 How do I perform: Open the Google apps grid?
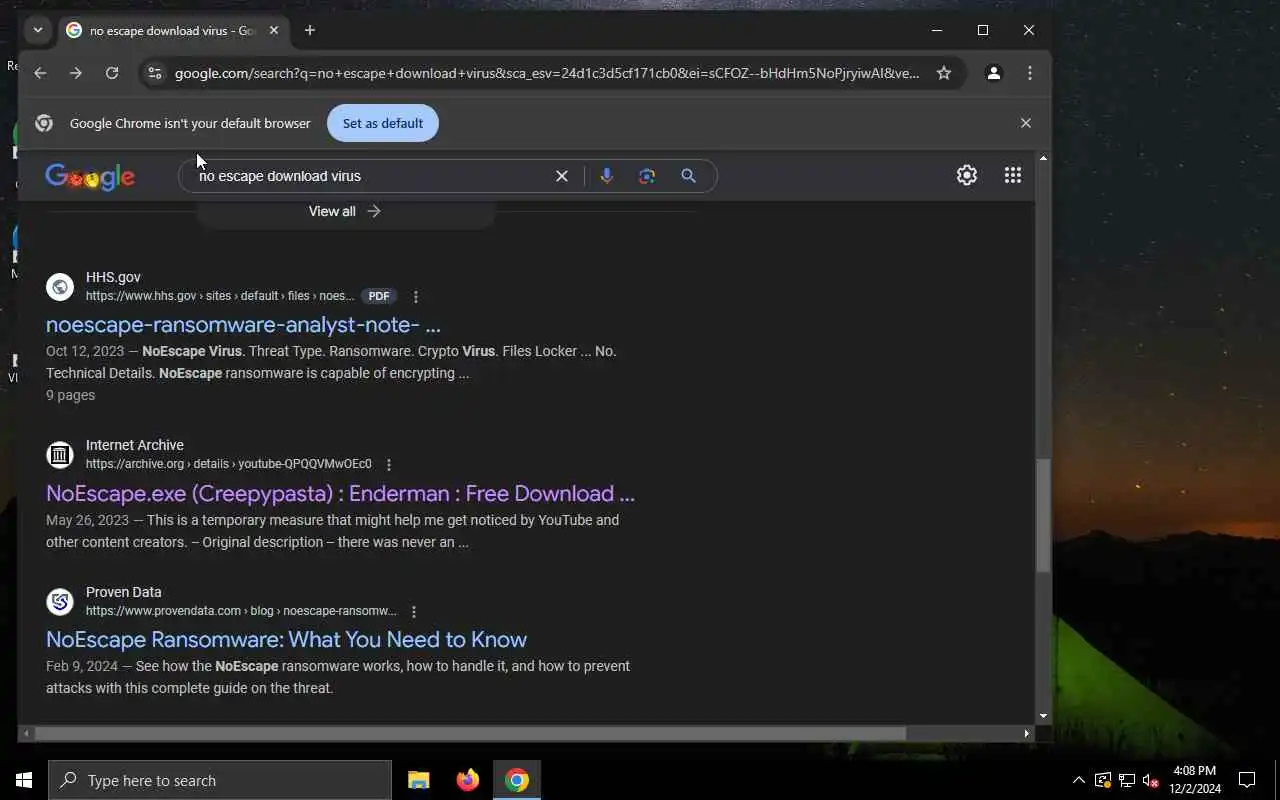[x=1013, y=175]
